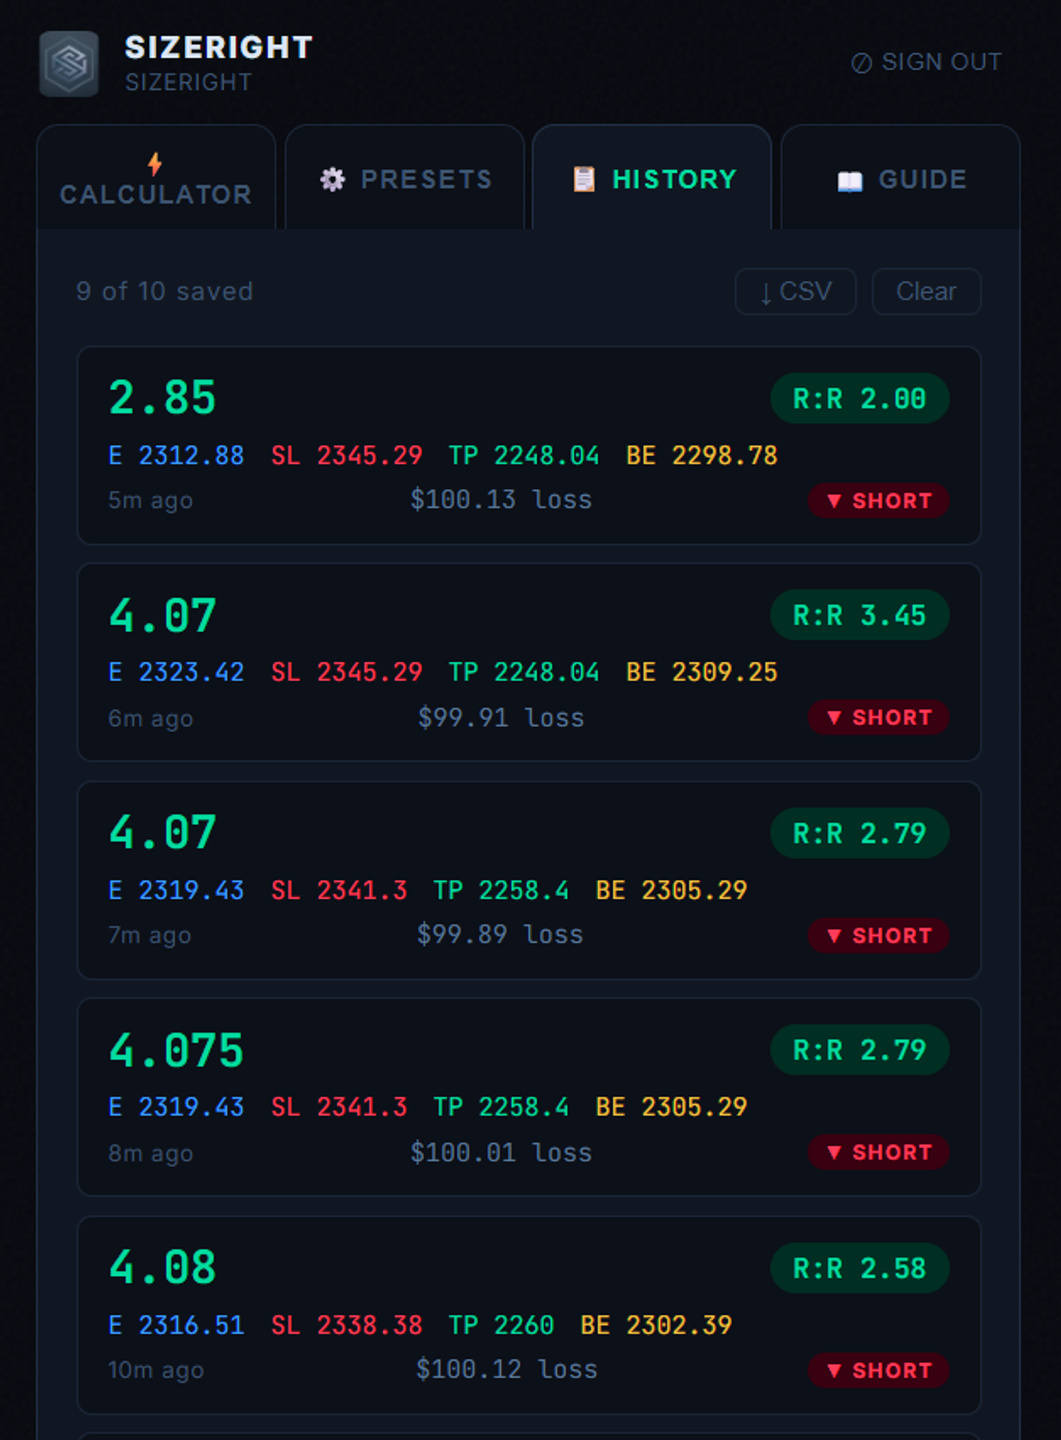The image size is (1061, 1440).
Task: Click the gear icon in Presets tab
Action: [333, 179]
